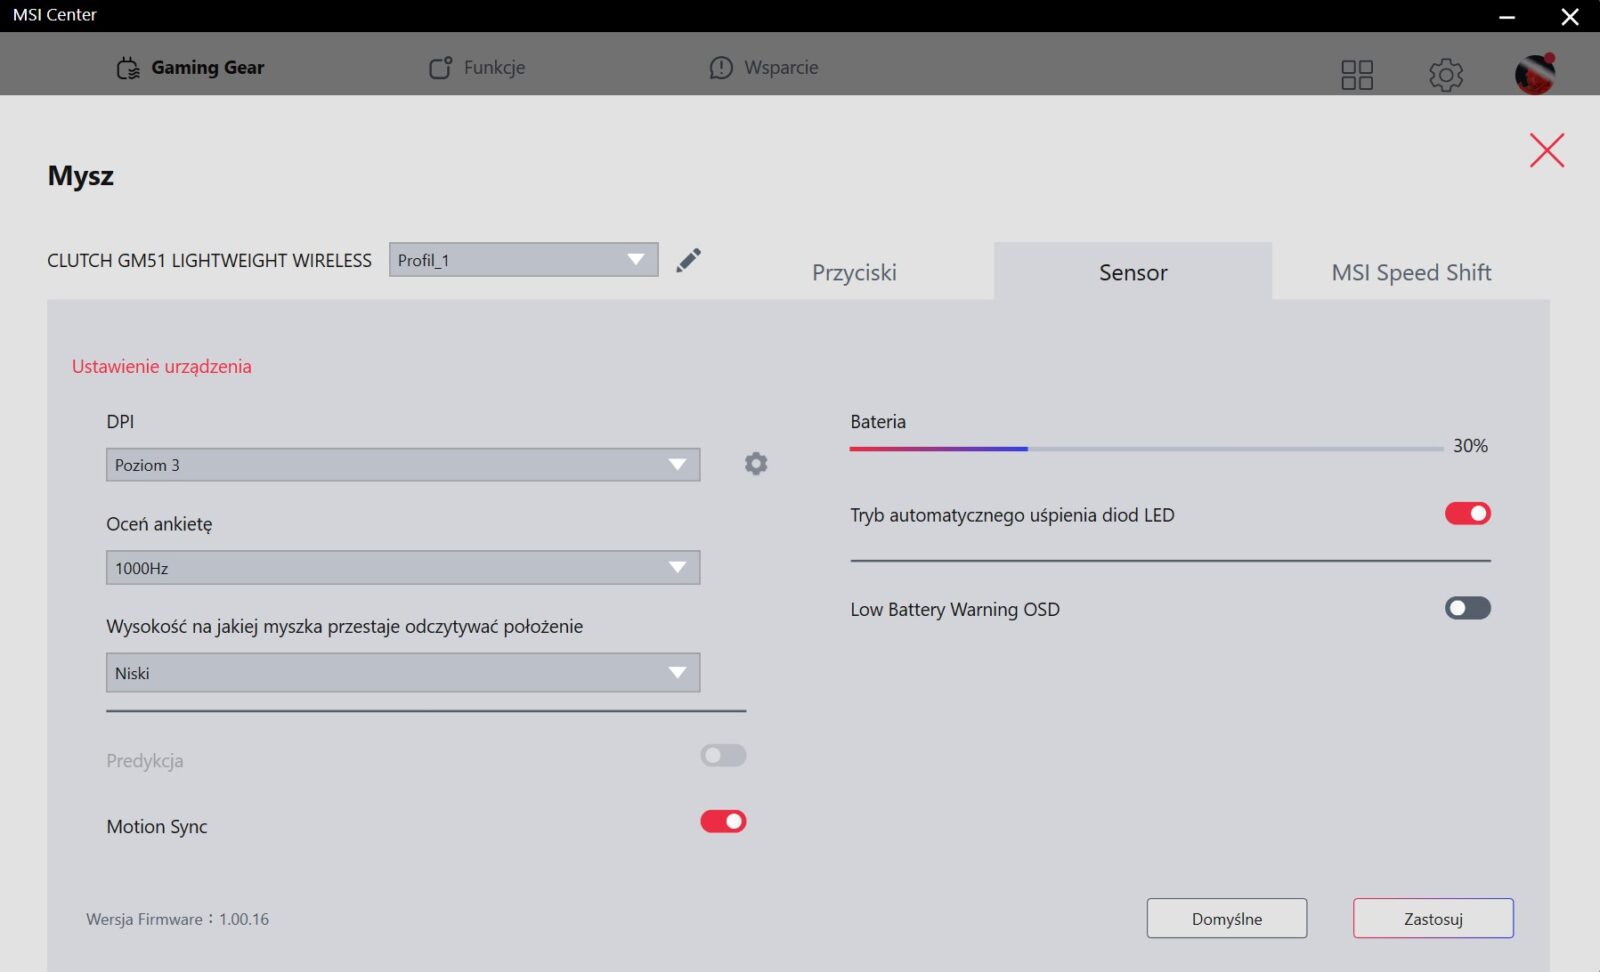1600x972 pixels.
Task: Expand the 1000Hz polling rate dropdown
Action: point(402,568)
